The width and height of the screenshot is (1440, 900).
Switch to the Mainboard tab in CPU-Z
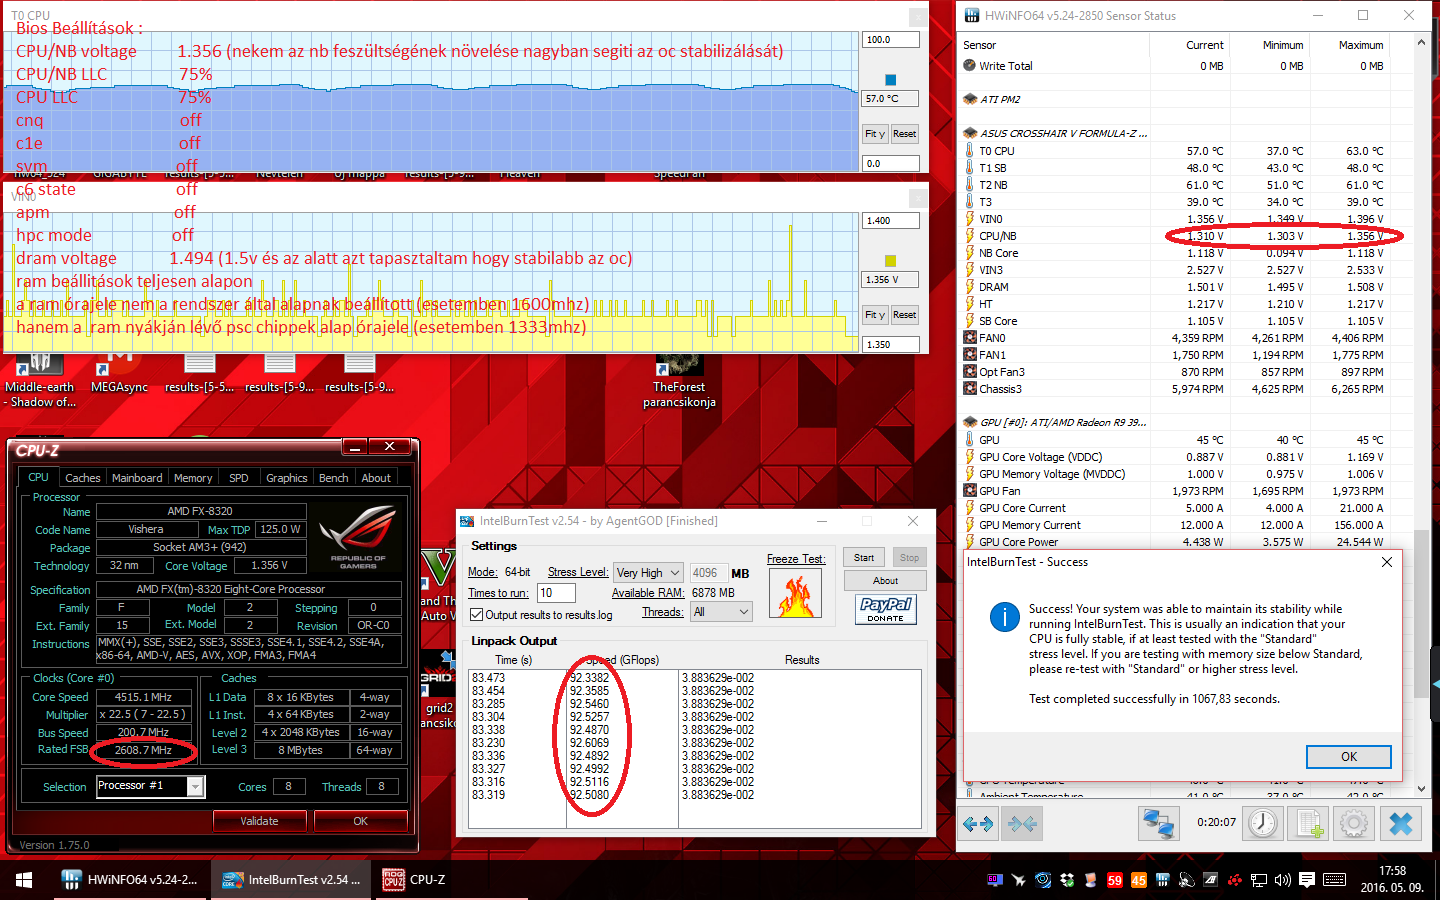coord(137,478)
